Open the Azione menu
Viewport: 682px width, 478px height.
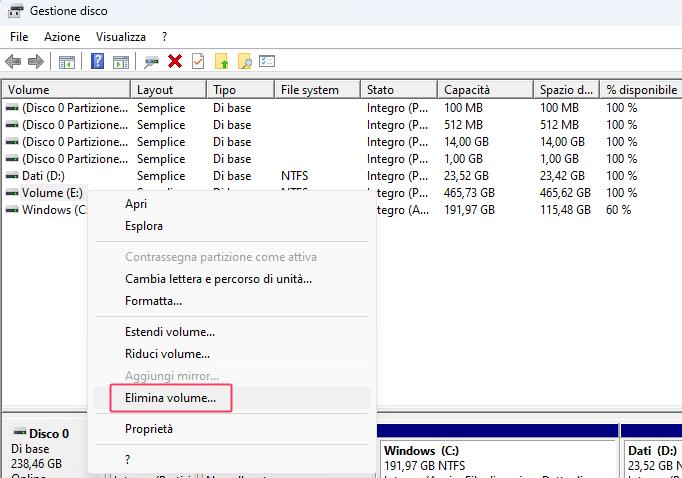(x=62, y=37)
